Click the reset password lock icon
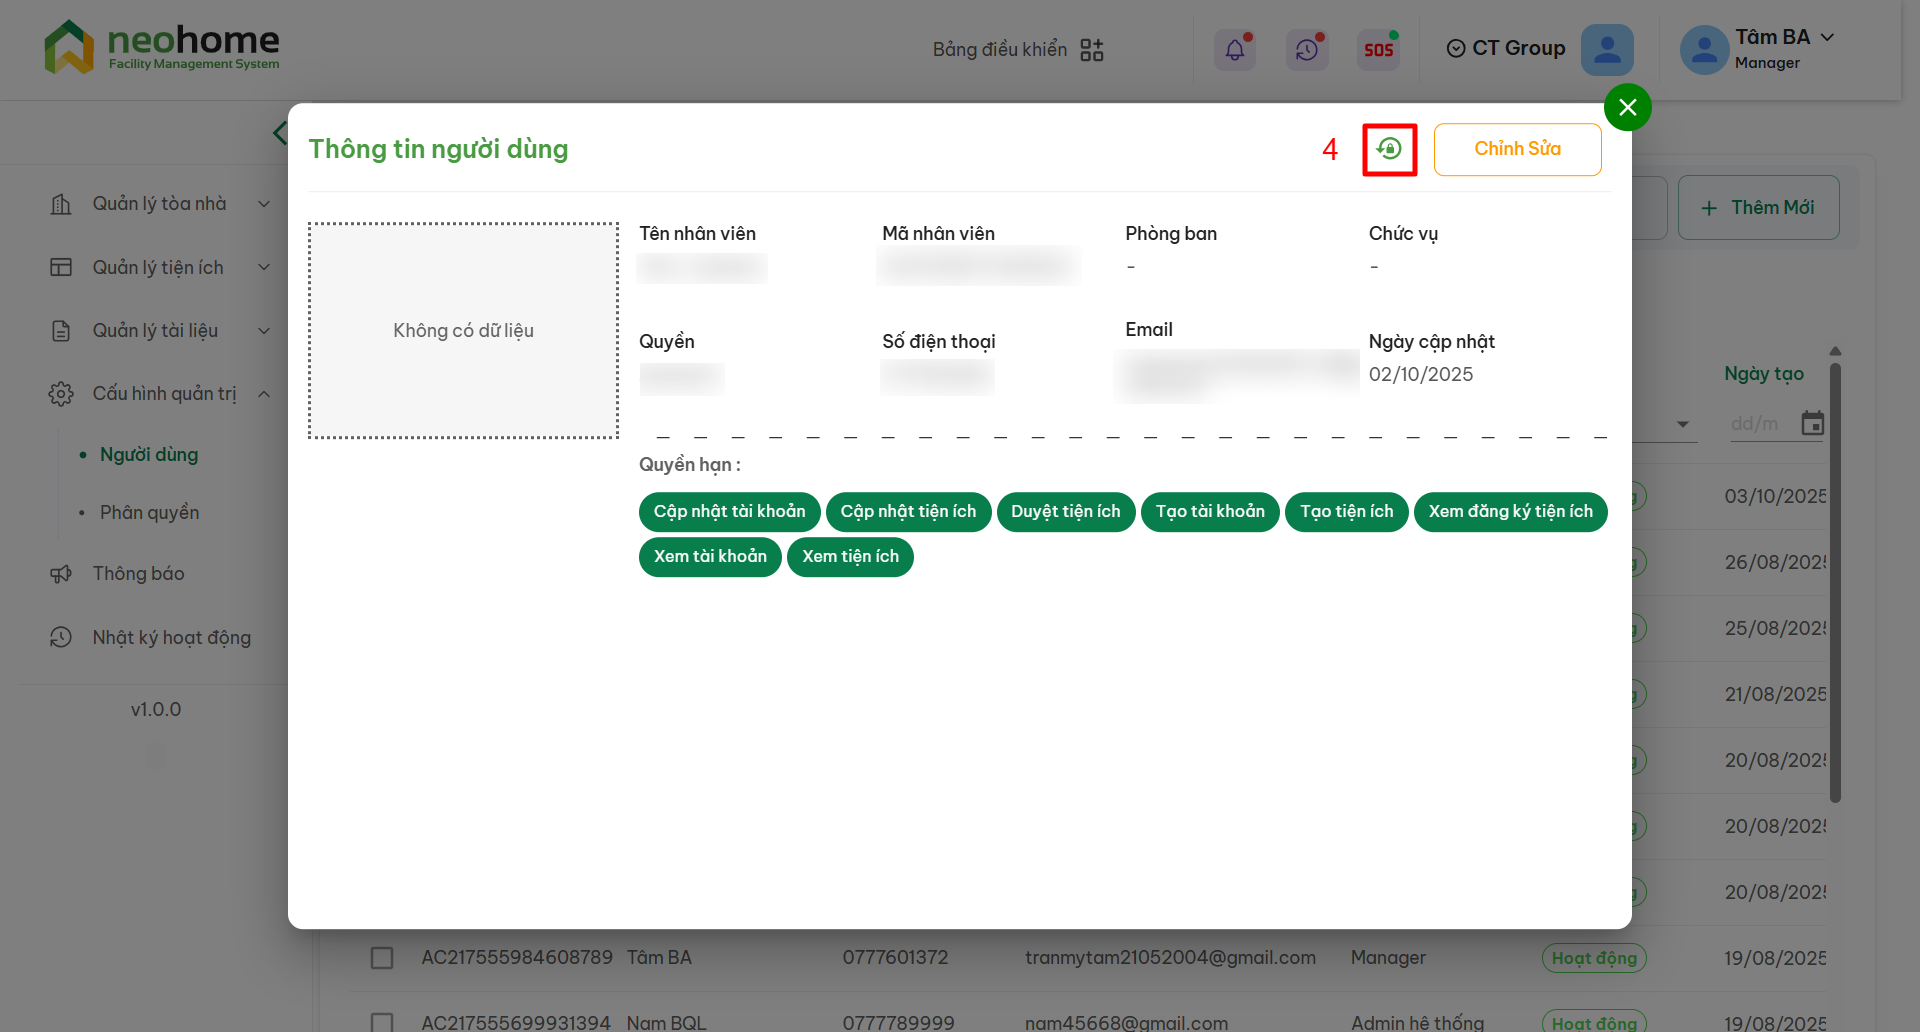1920x1032 pixels. pos(1389,149)
